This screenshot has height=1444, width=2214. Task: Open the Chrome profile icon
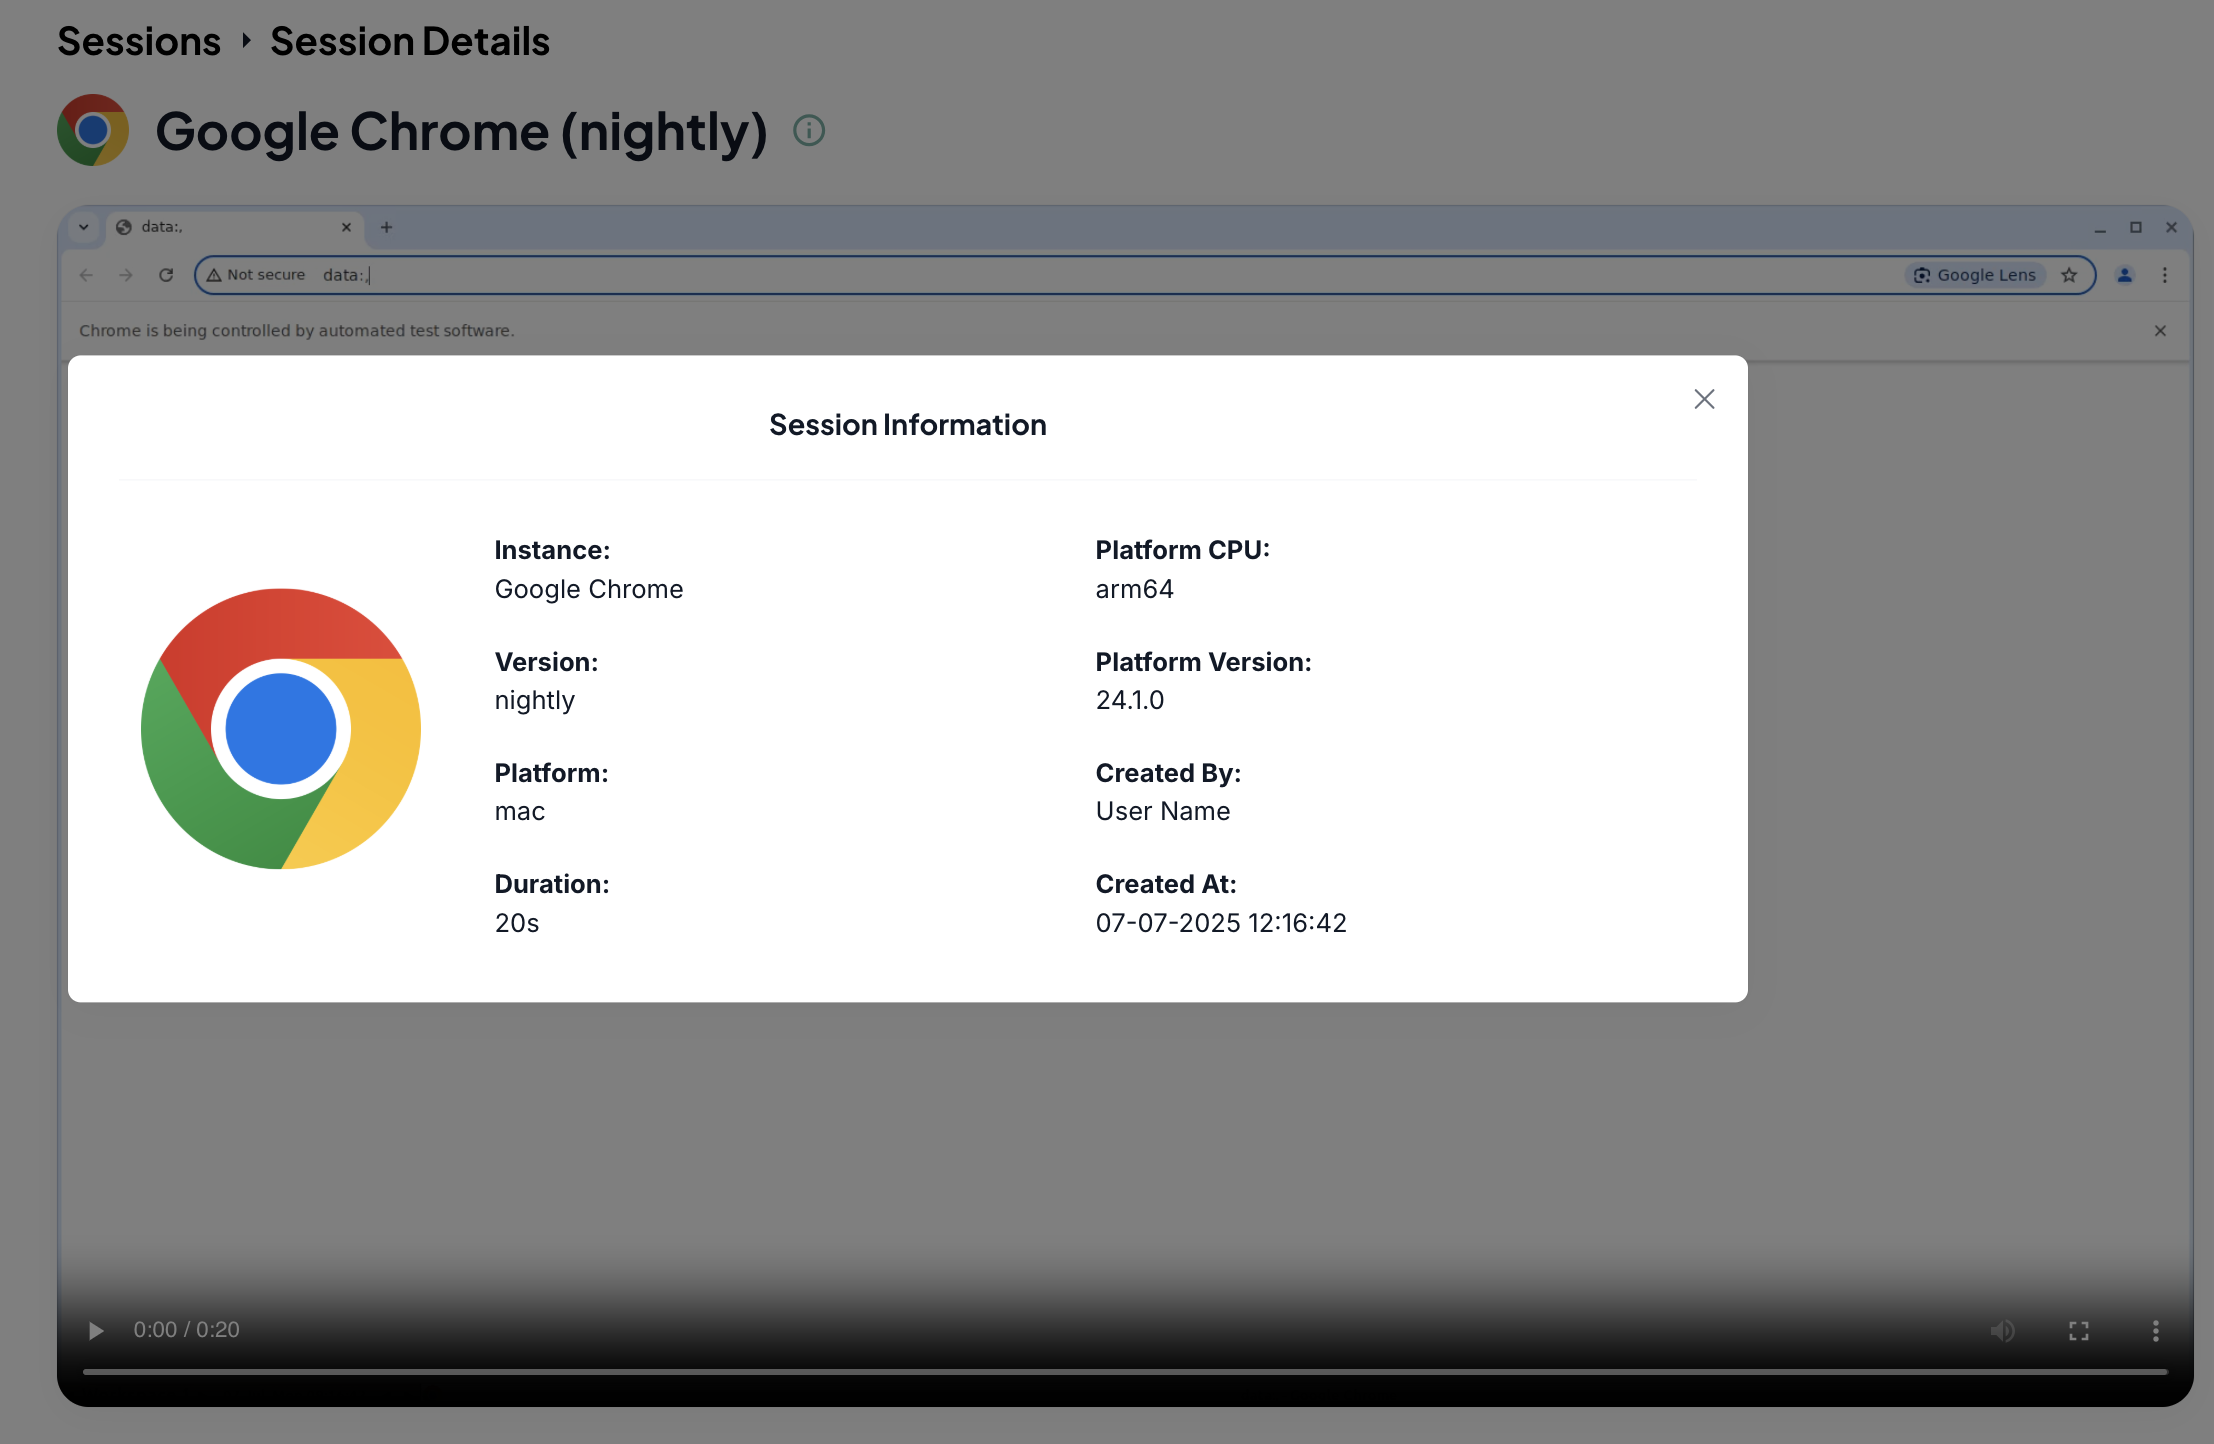[x=2125, y=275]
